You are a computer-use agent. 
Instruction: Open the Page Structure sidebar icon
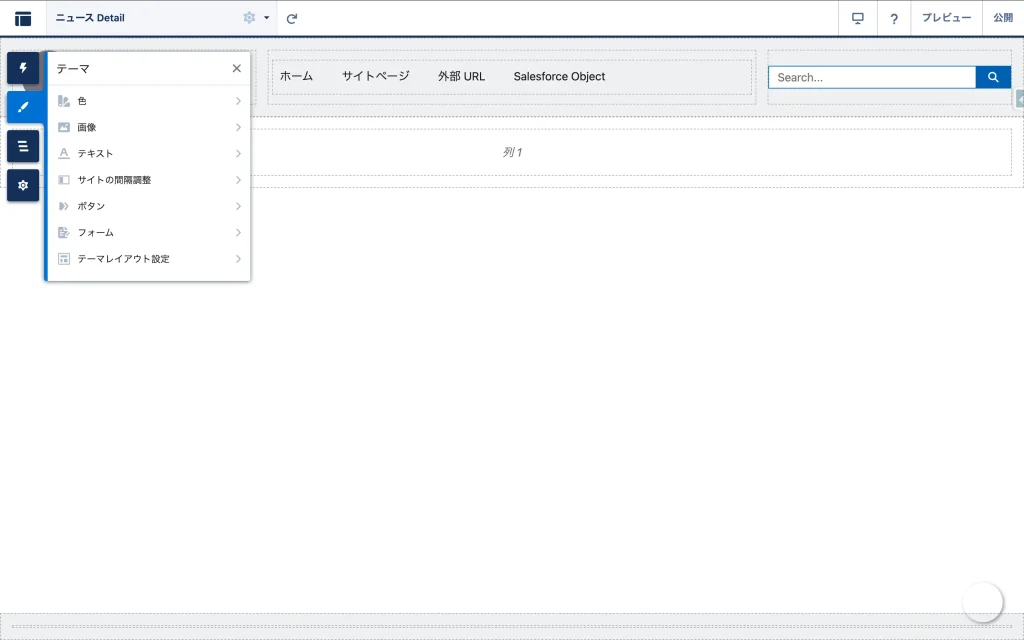tap(23, 146)
